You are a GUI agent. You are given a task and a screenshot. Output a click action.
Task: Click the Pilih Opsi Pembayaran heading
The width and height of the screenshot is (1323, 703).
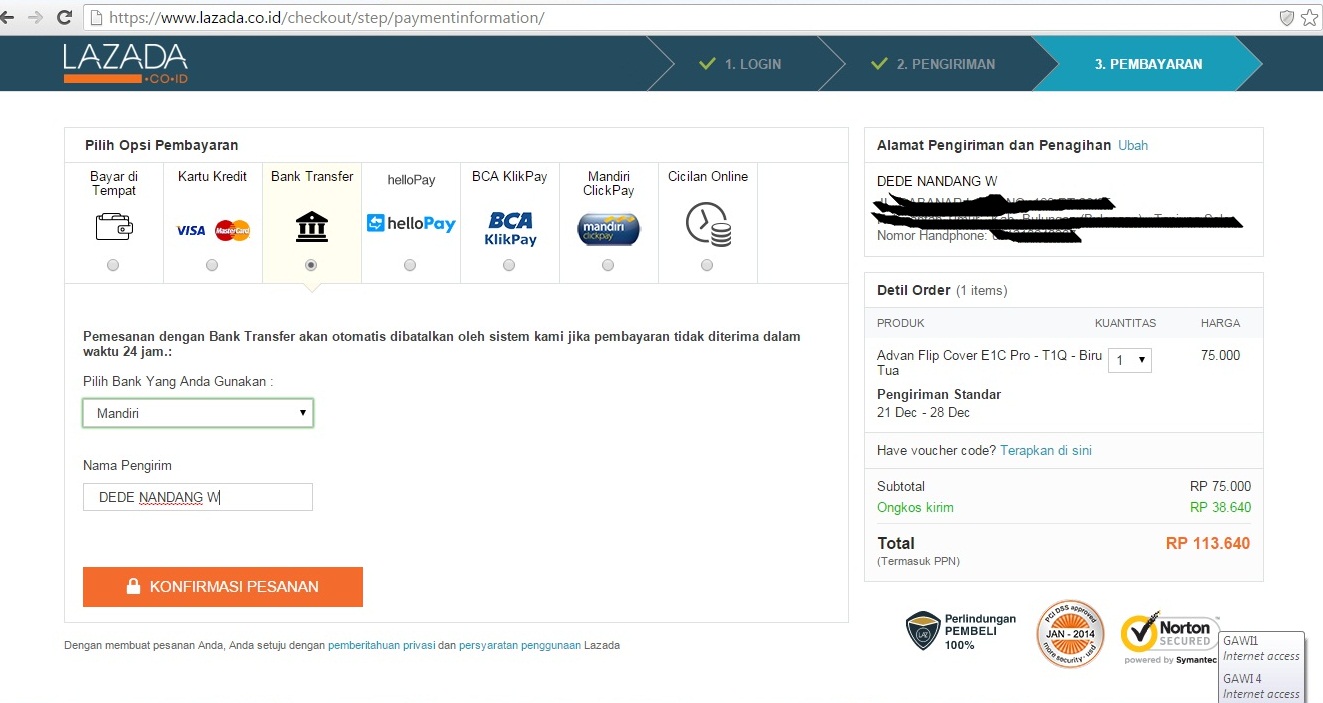161,145
